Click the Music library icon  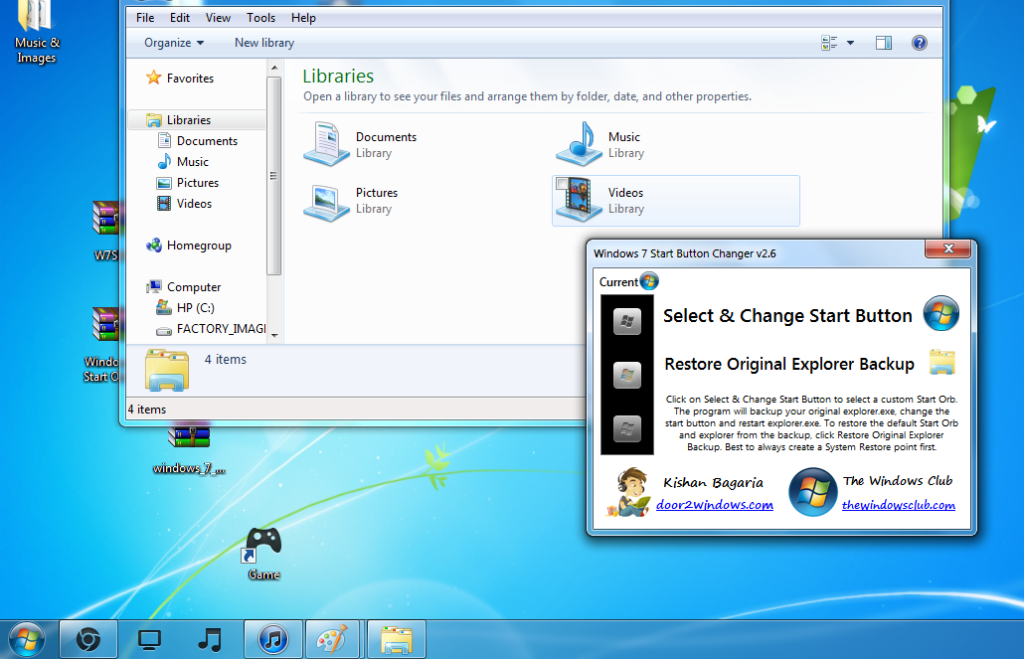[579, 144]
